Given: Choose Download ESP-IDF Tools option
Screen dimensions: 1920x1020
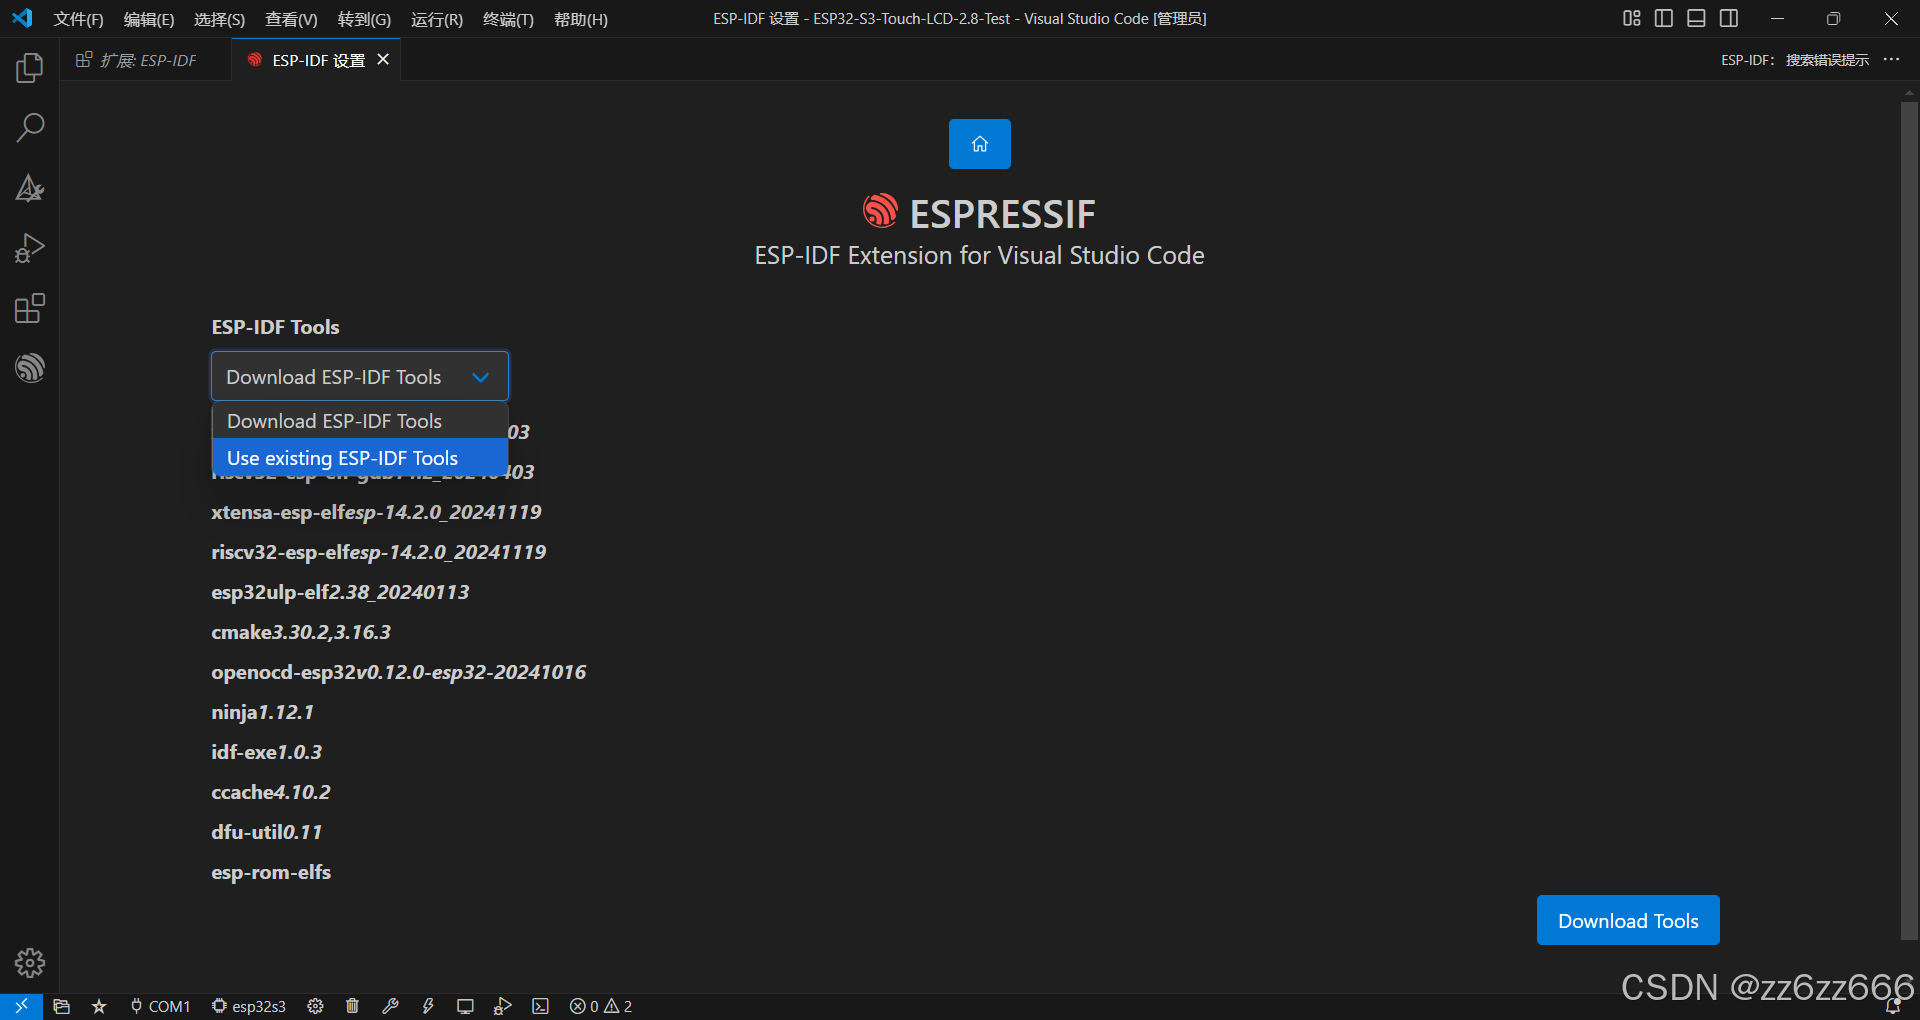Looking at the screenshot, I should (x=360, y=421).
